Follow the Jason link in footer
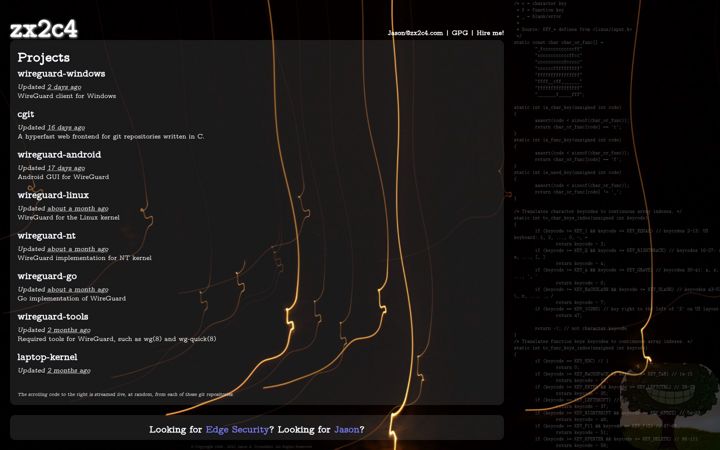The height and width of the screenshot is (450, 720). tap(347, 430)
